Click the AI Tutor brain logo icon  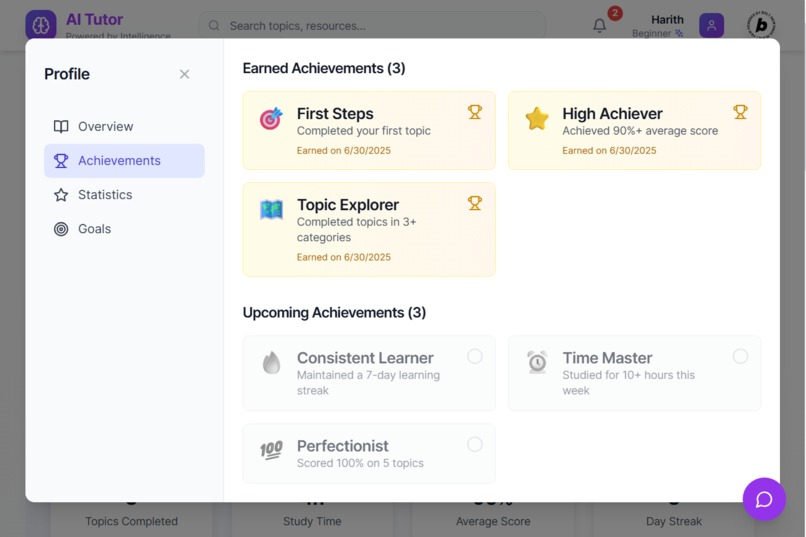(x=41, y=24)
